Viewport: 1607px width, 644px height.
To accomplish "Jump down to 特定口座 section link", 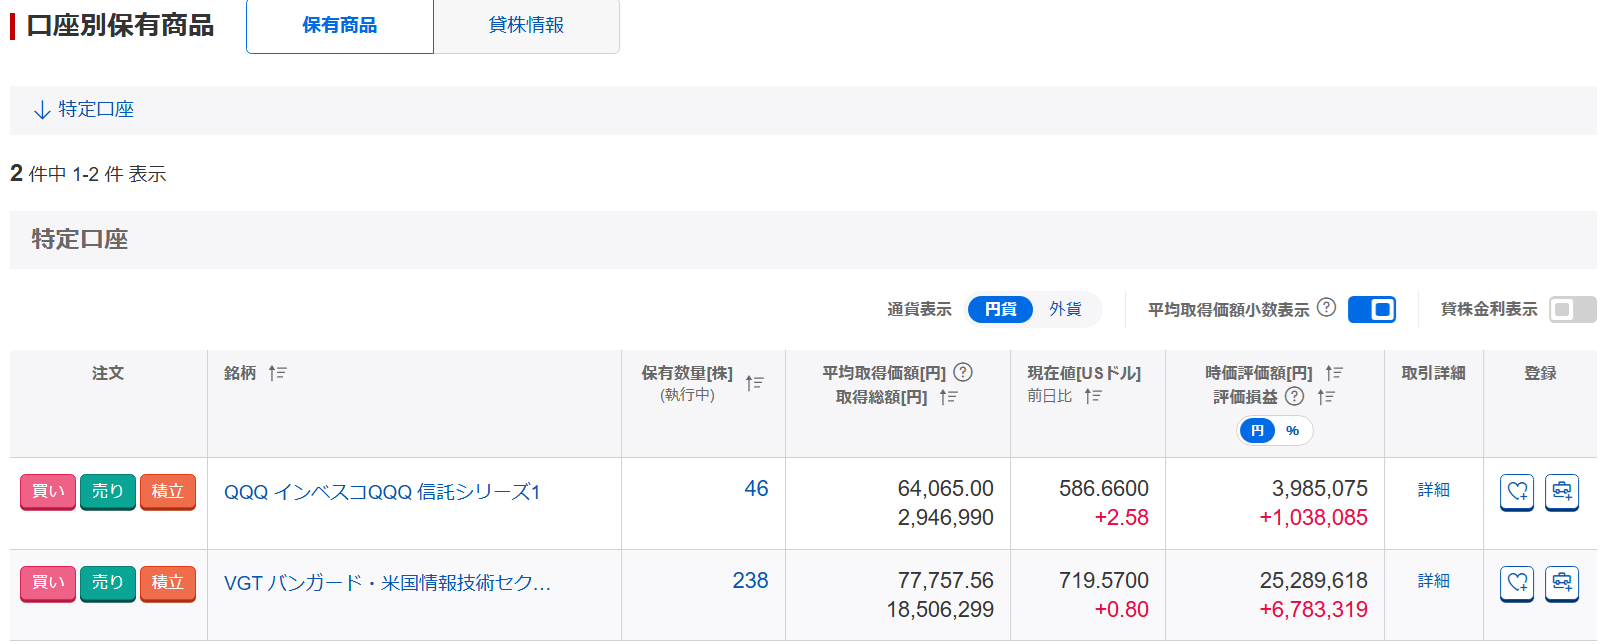I will pos(84,109).
